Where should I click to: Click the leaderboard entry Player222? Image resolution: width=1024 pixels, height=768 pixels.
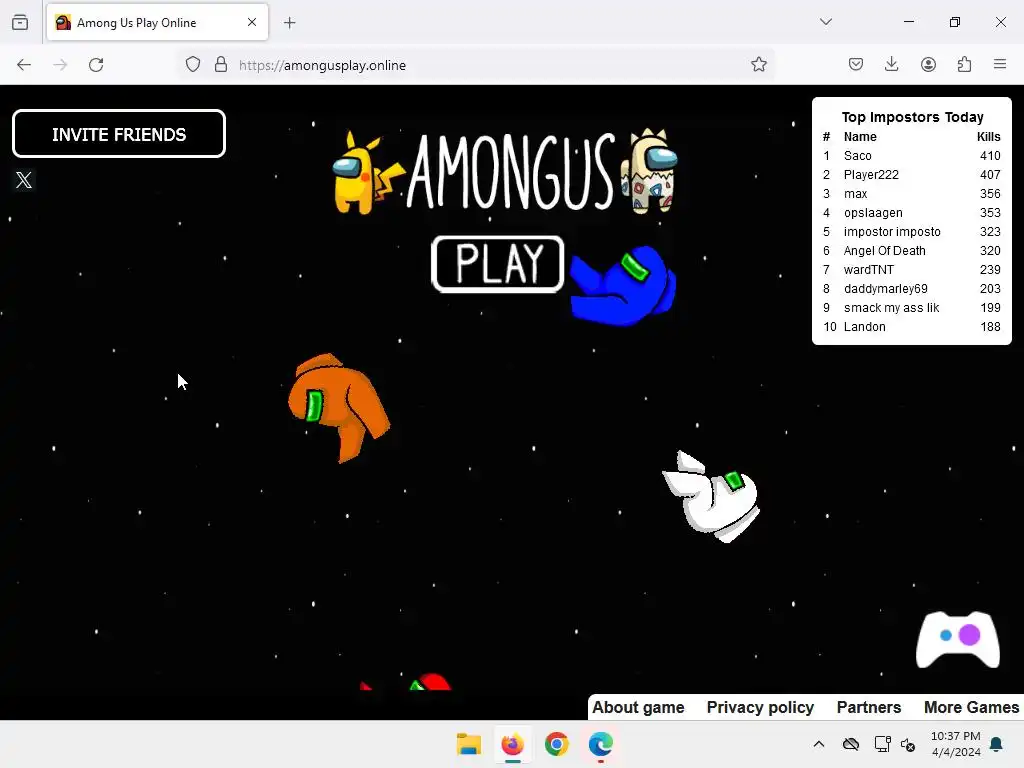(871, 174)
